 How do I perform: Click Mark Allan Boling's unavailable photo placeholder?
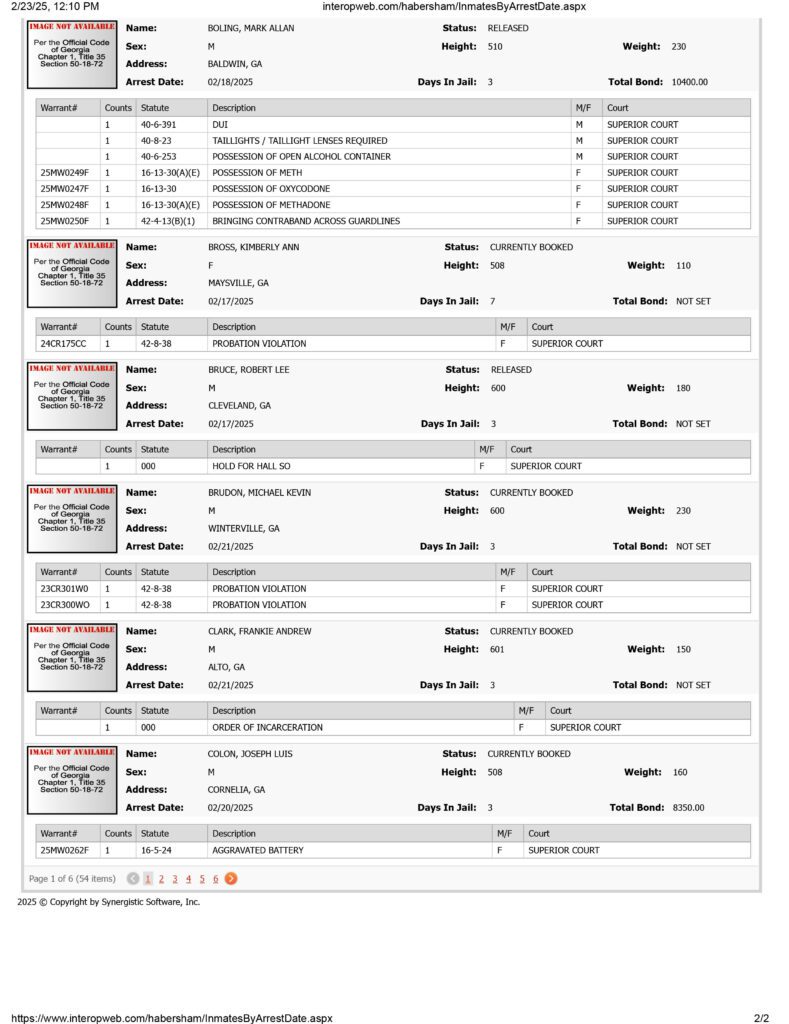[72, 54]
